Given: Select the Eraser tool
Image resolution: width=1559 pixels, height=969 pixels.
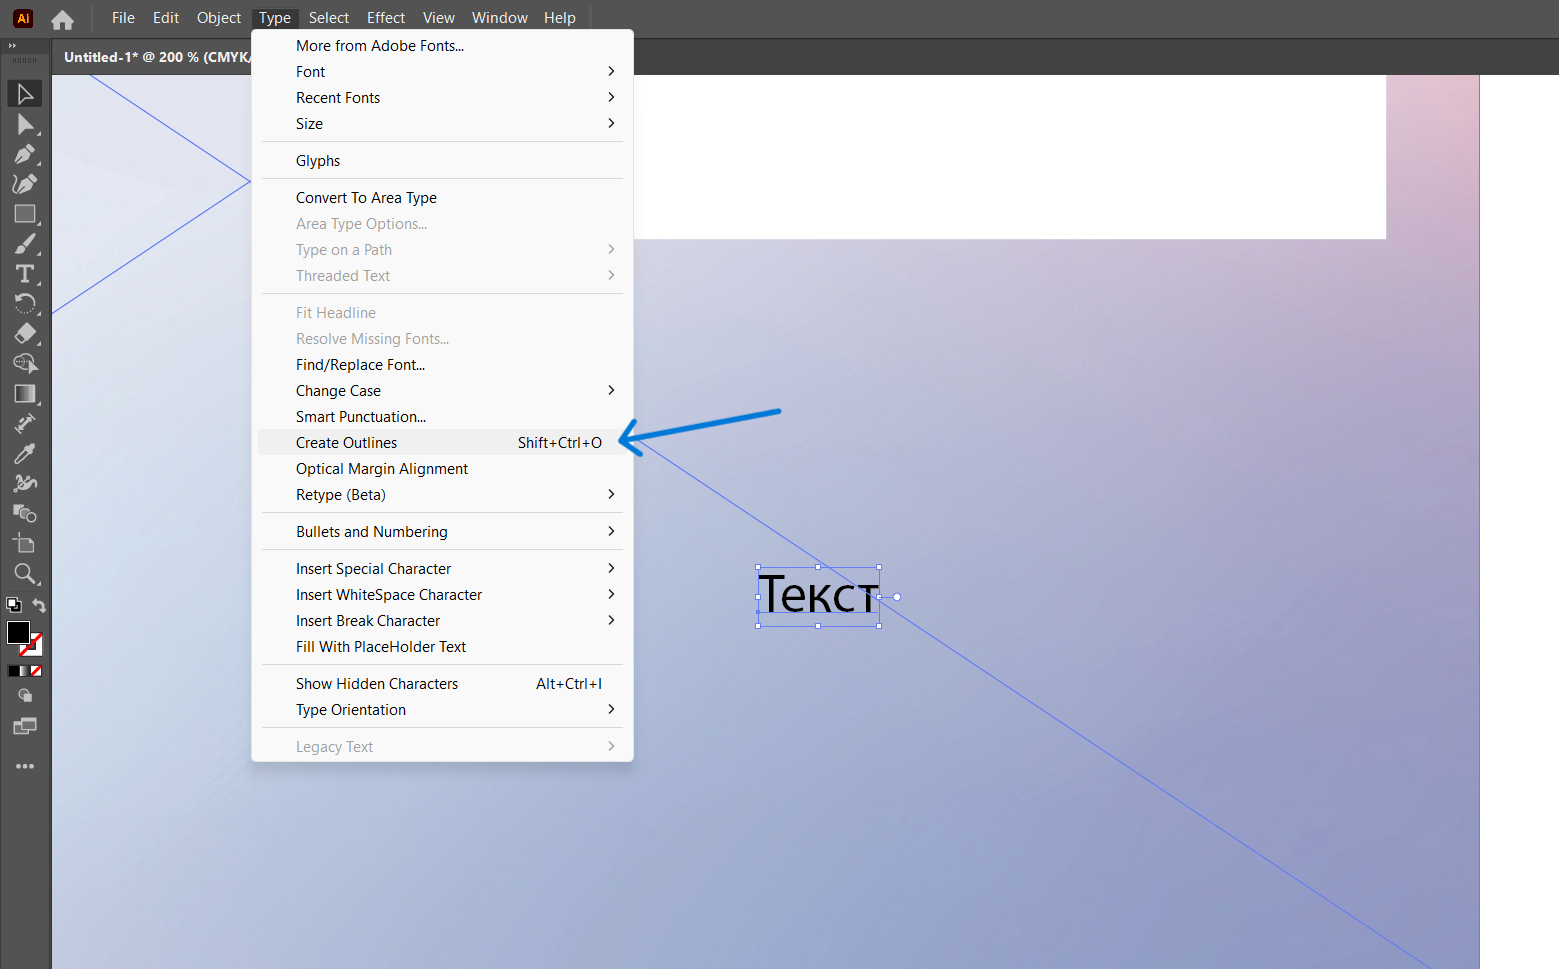Looking at the screenshot, I should click(x=25, y=334).
